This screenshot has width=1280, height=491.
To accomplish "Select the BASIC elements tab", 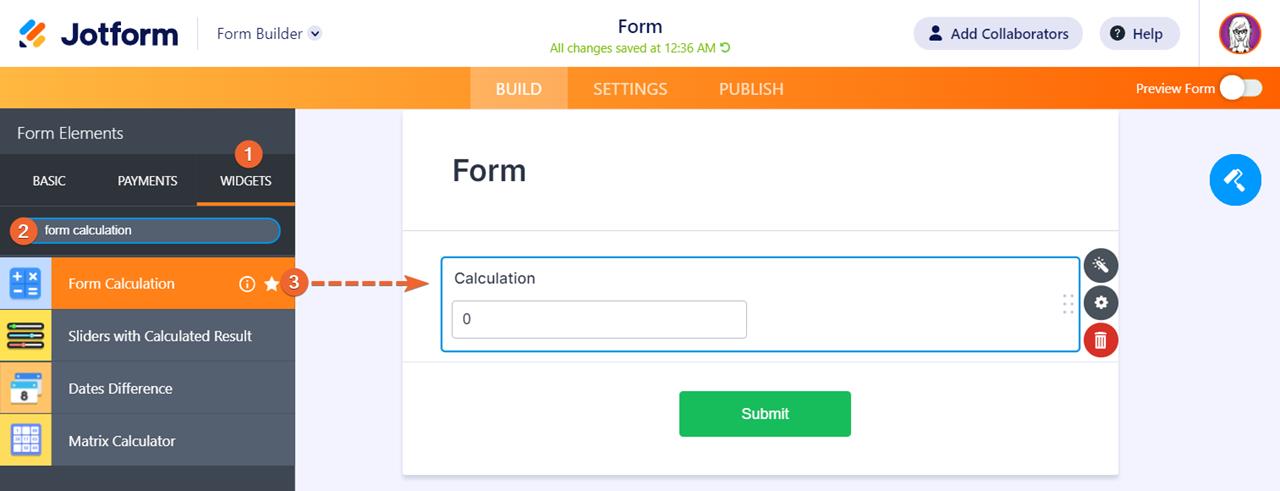I will (49, 181).
